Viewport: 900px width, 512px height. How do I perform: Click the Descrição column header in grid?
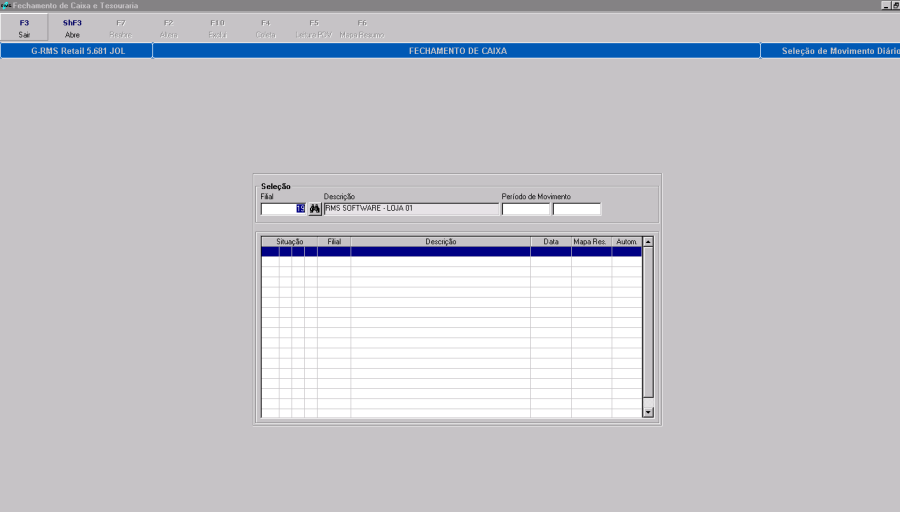441,242
